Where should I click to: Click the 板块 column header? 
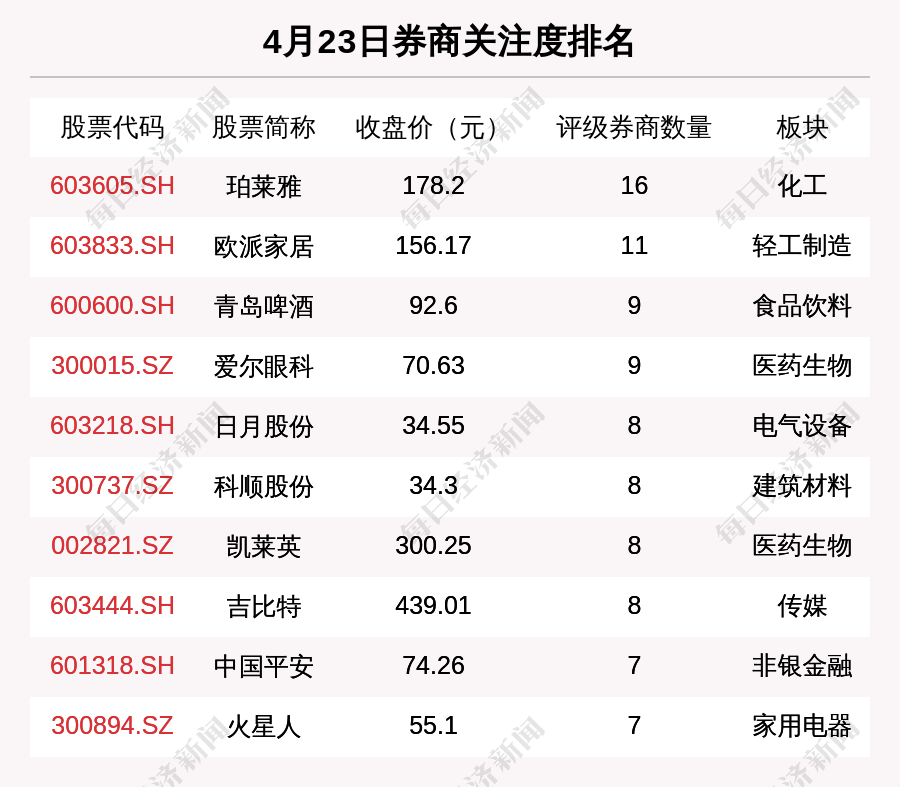point(802,127)
